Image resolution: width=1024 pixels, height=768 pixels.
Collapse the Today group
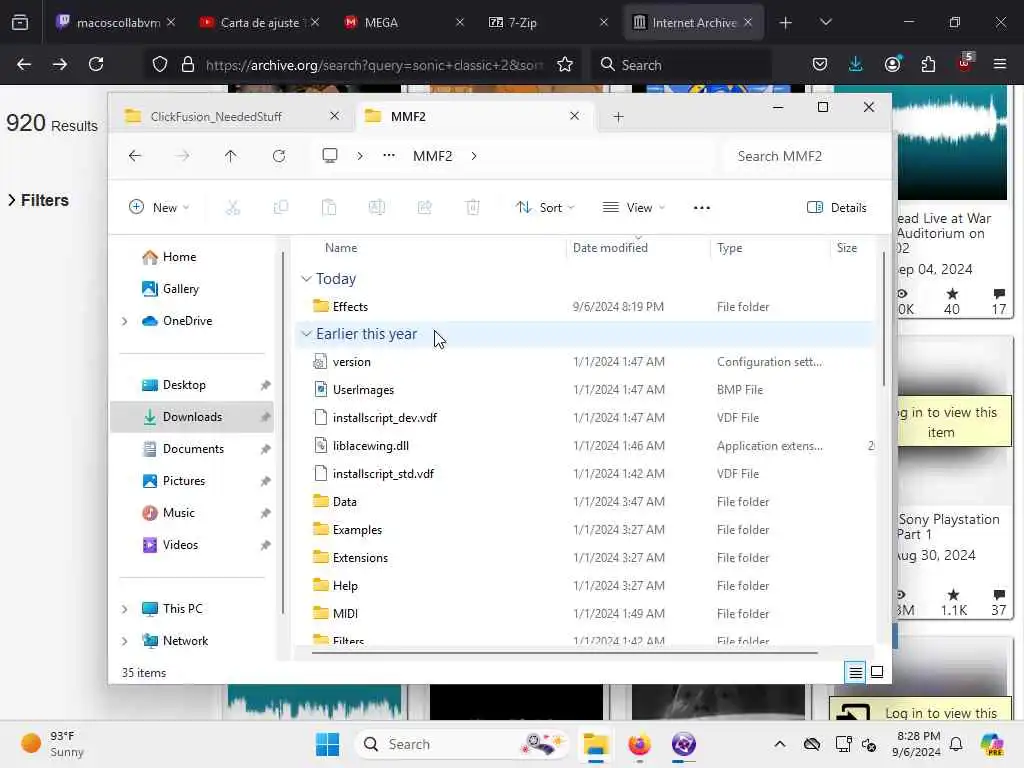pyautogui.click(x=306, y=279)
